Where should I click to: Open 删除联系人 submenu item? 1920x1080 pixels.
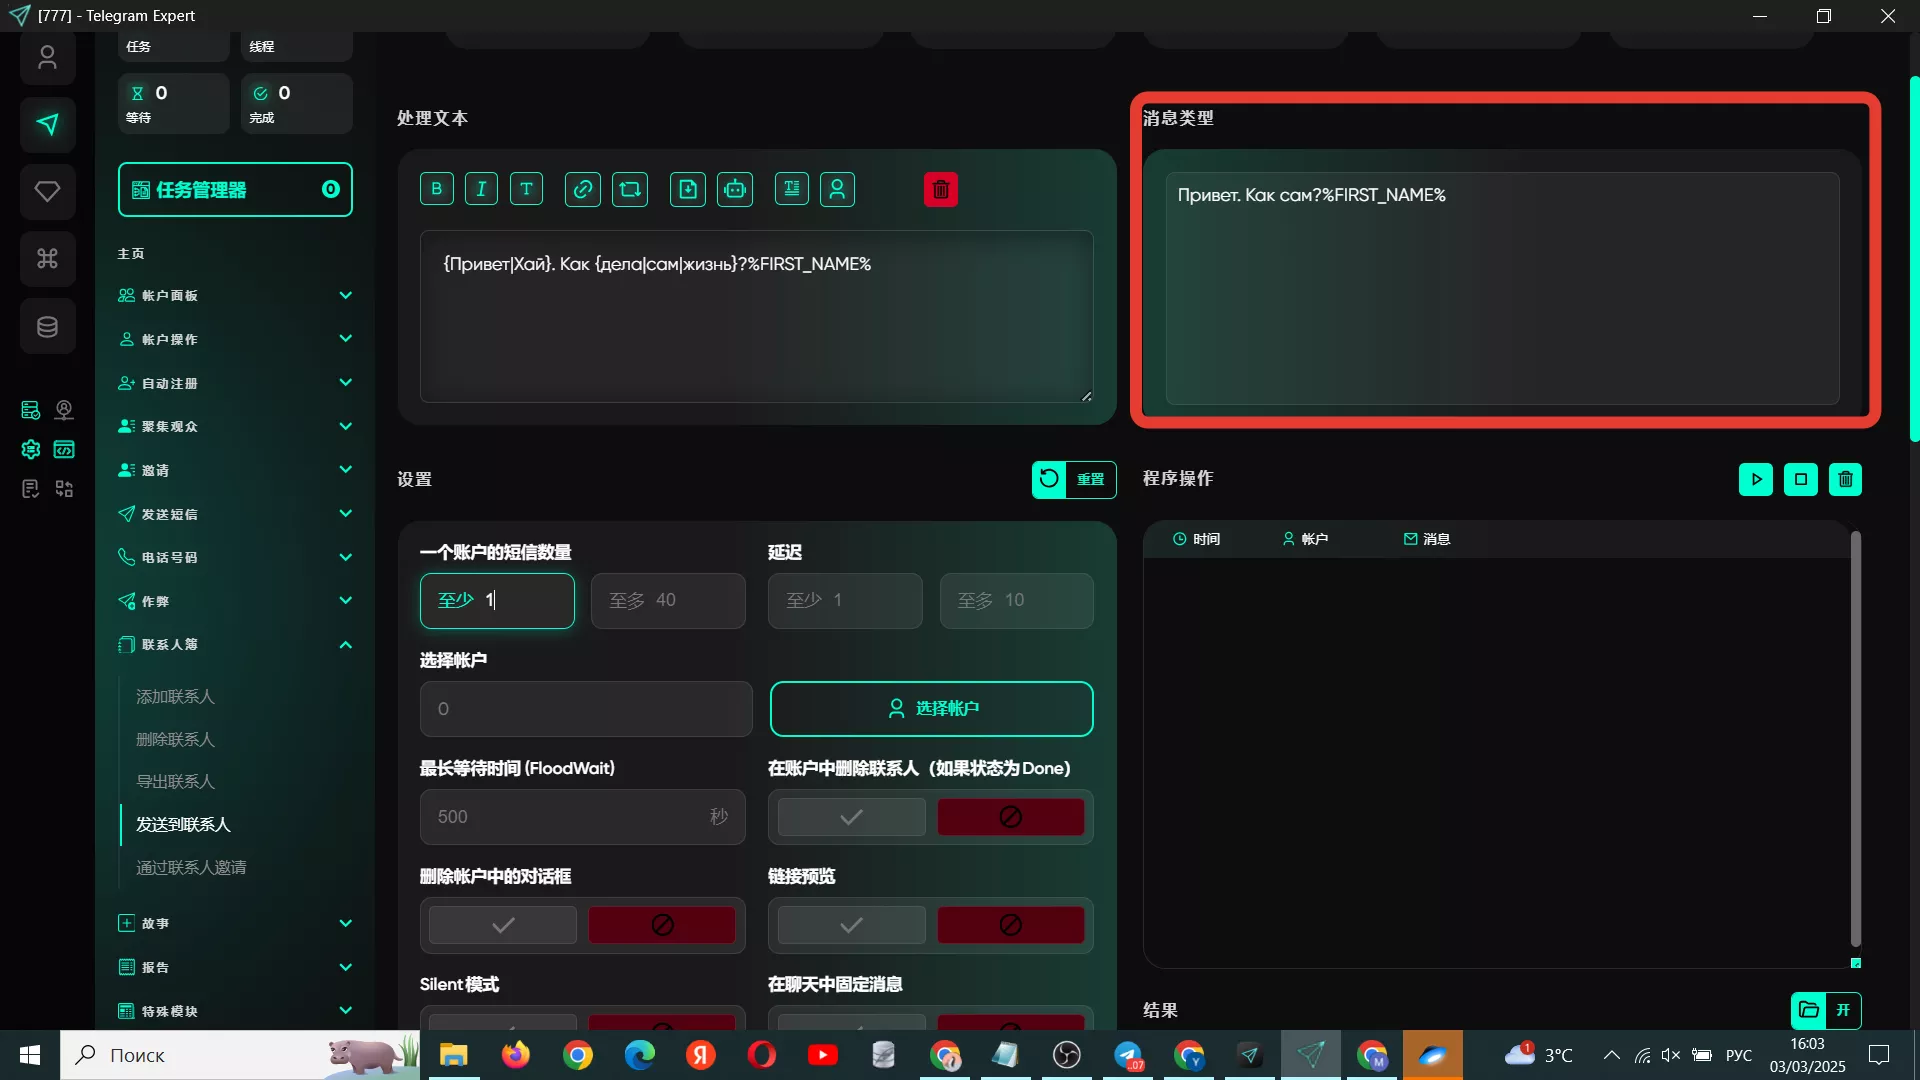175,739
